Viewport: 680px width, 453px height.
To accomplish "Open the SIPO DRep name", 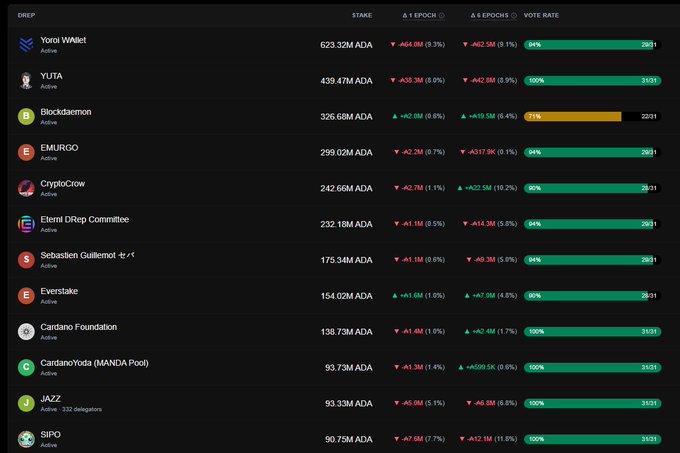I will pos(51,435).
